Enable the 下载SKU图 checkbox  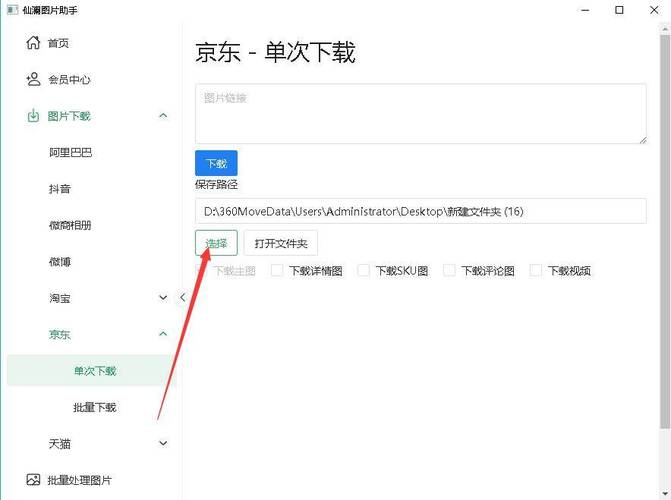(x=363, y=270)
